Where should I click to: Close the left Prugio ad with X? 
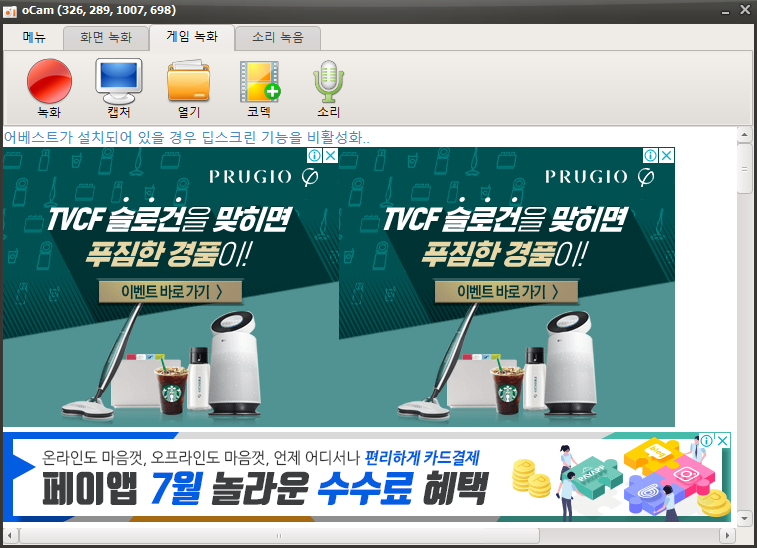coord(330,155)
